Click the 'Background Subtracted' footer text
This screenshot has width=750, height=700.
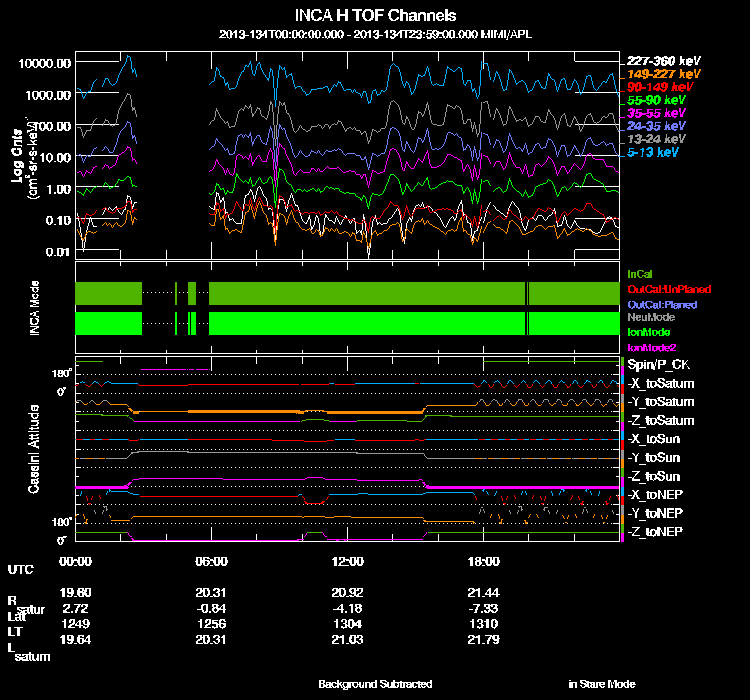pyautogui.click(x=375, y=684)
